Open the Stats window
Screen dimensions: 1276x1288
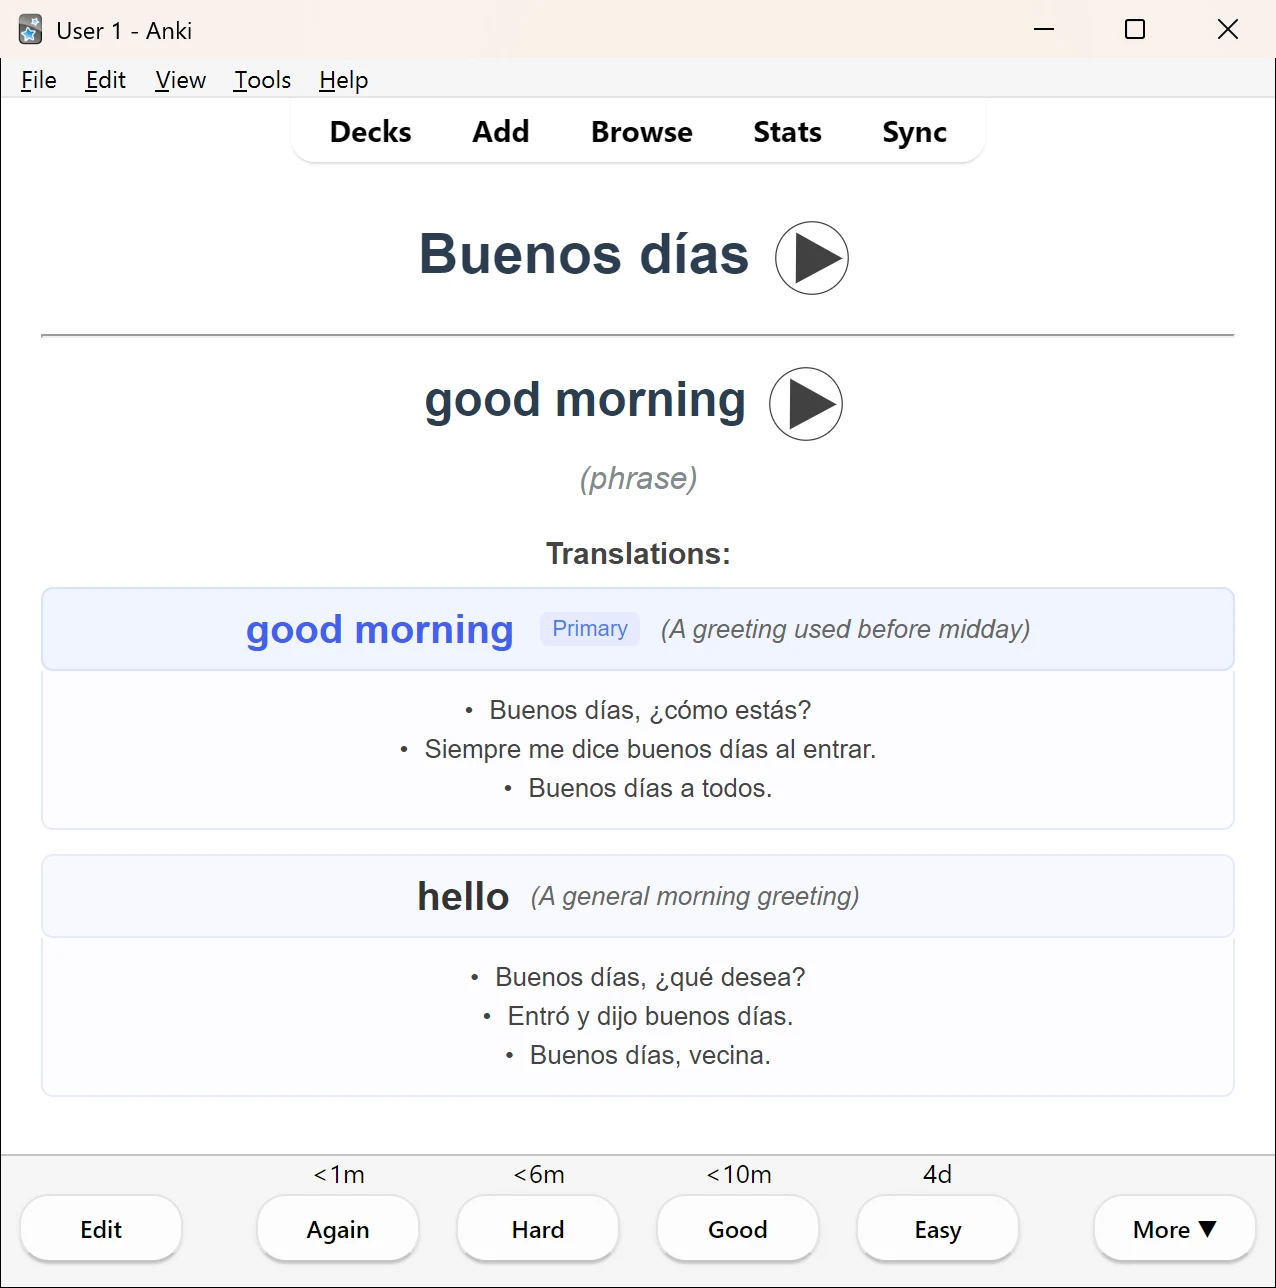tap(787, 132)
